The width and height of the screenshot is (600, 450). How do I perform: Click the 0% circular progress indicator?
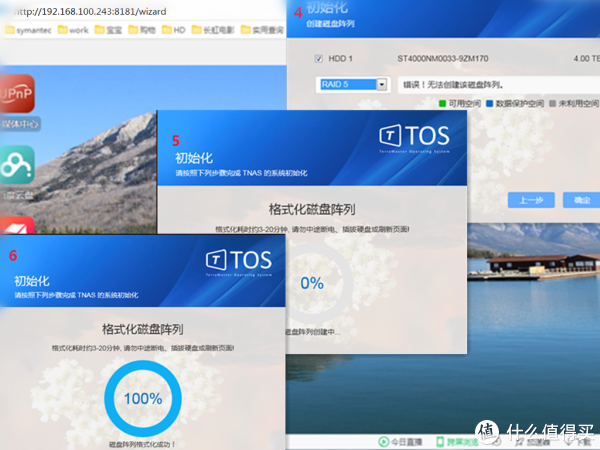pos(312,283)
